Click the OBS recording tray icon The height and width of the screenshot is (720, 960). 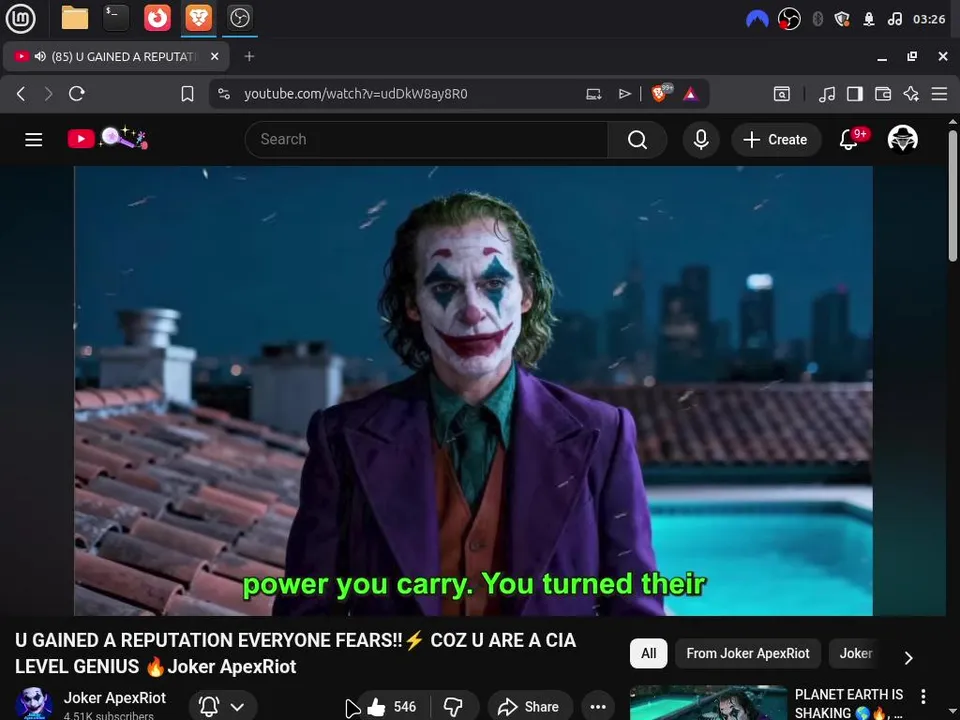pos(789,19)
